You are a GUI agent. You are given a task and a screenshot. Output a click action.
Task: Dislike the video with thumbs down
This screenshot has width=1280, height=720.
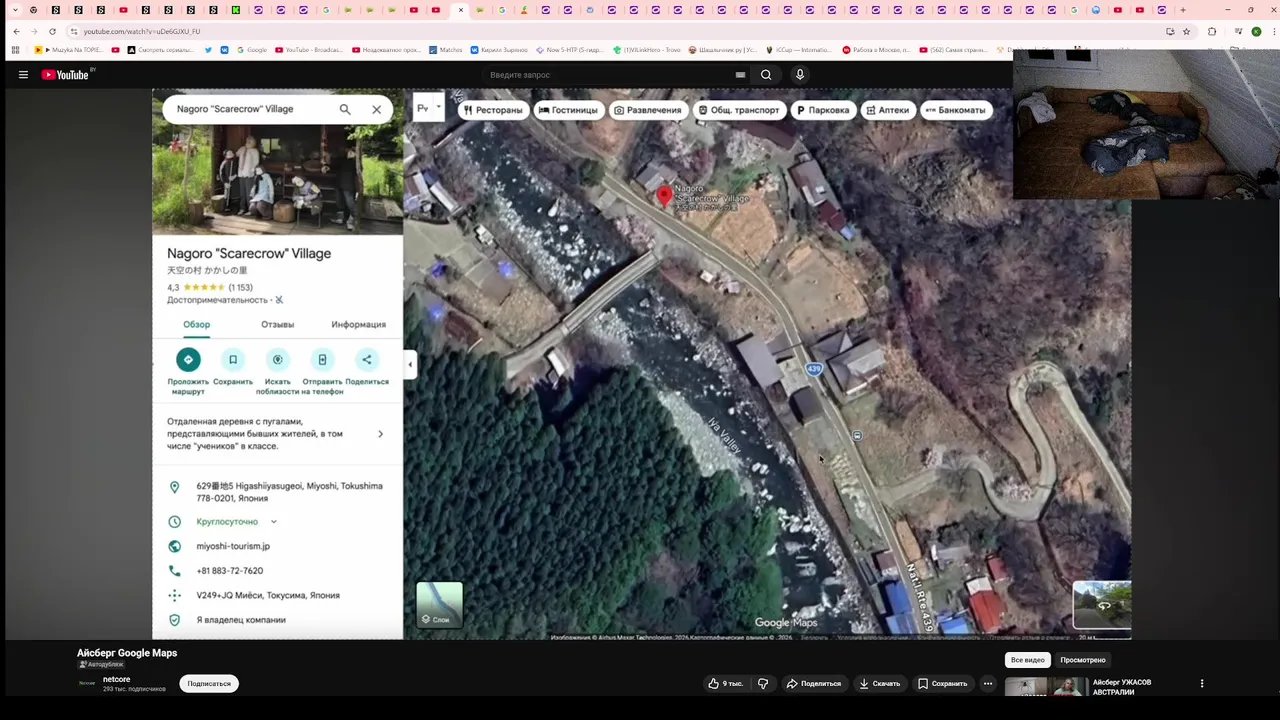coord(763,684)
